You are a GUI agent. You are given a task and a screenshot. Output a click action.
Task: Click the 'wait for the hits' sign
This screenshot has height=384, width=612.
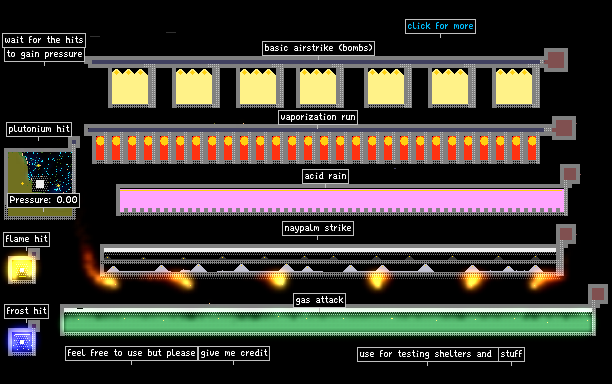[44, 40]
